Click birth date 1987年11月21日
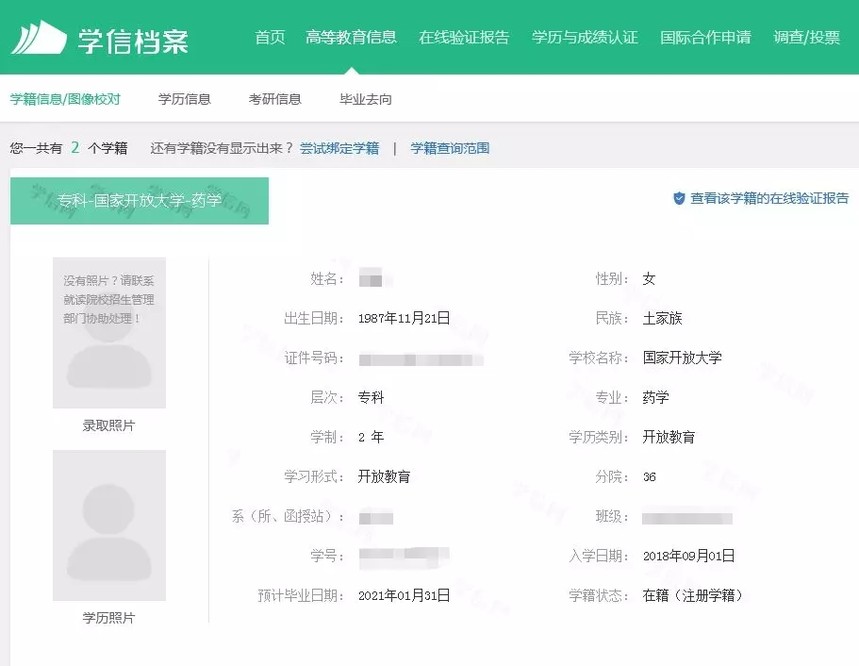859x666 pixels. 404,318
